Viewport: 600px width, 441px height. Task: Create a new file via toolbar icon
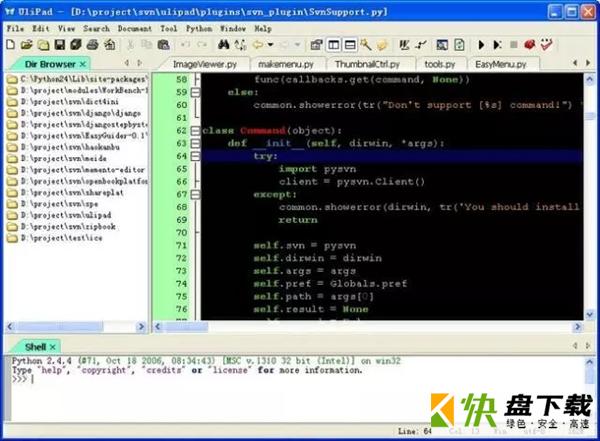click(x=11, y=45)
